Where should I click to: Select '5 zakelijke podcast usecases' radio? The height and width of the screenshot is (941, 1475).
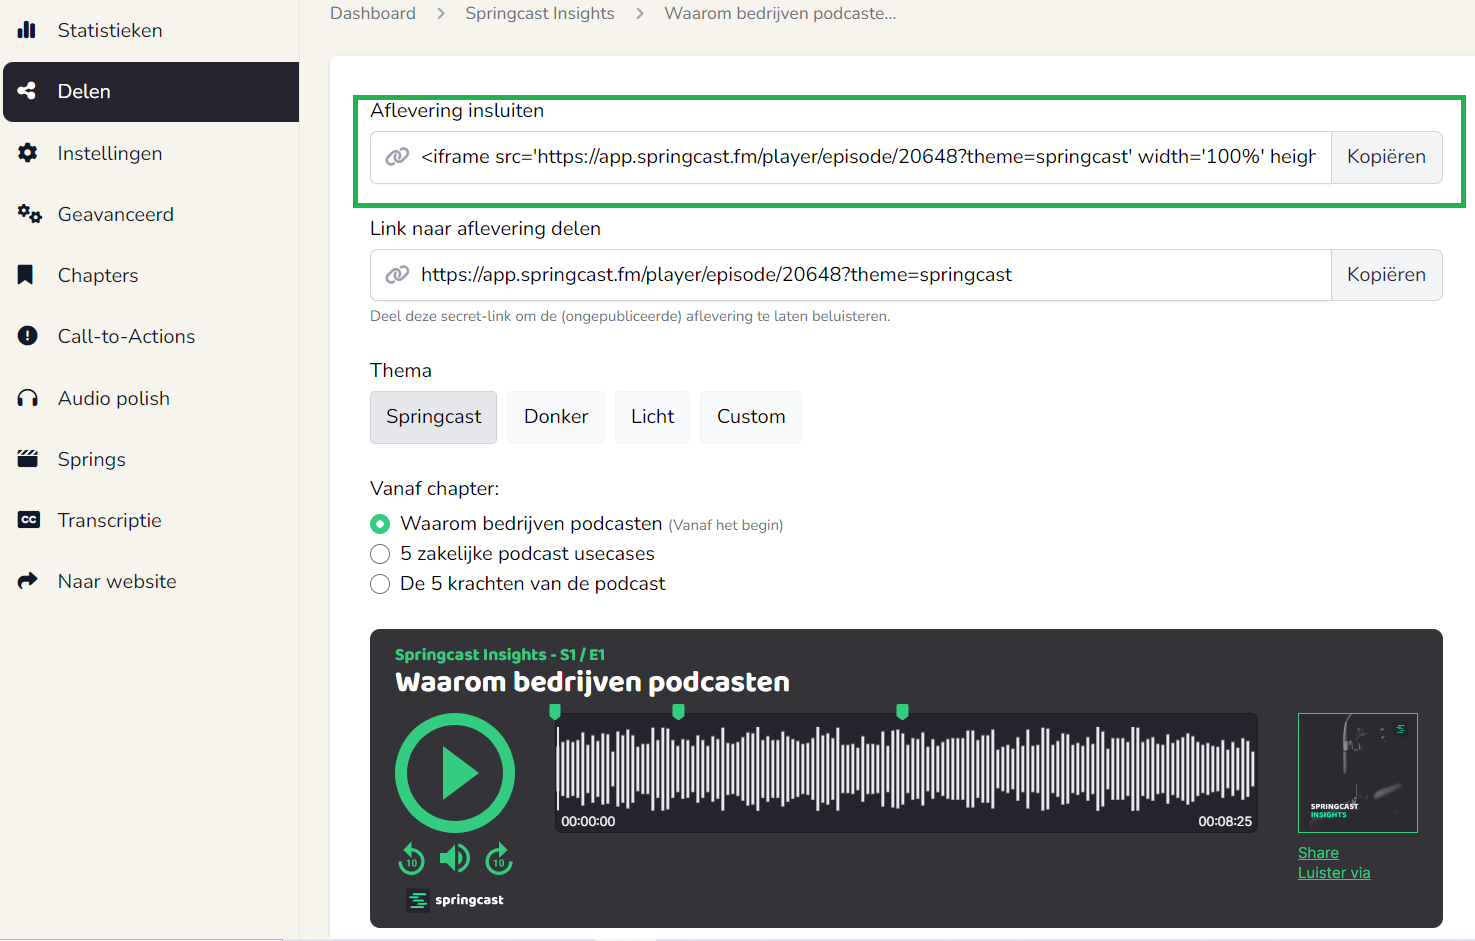coord(380,554)
